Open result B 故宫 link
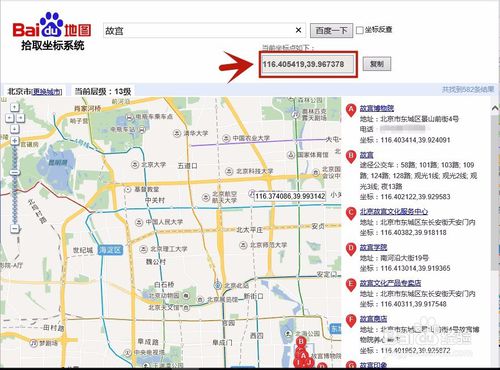This screenshot has width=500, height=370. [x=367, y=155]
